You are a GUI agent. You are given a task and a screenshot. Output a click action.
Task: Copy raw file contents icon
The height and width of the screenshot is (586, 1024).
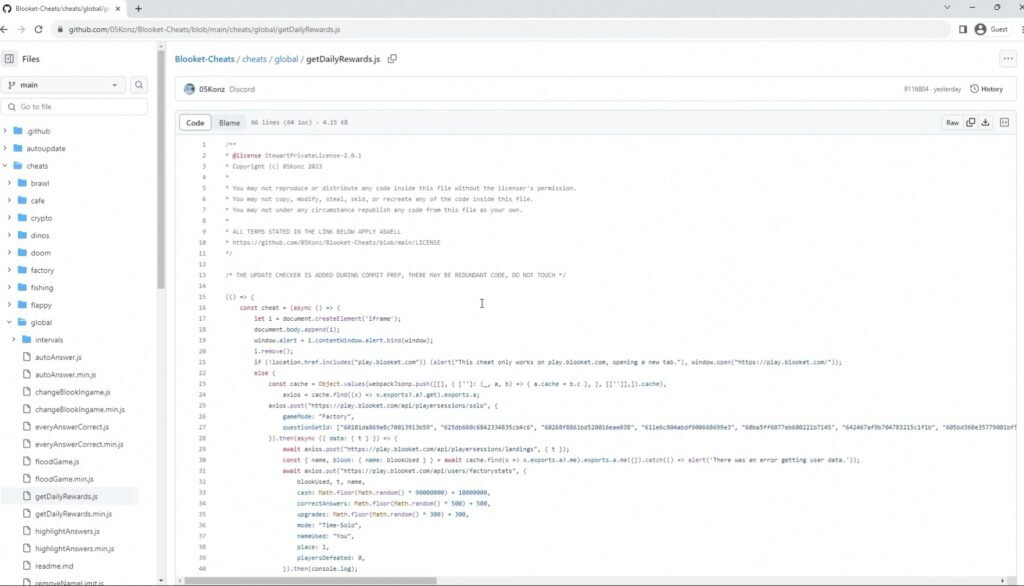tap(970, 122)
